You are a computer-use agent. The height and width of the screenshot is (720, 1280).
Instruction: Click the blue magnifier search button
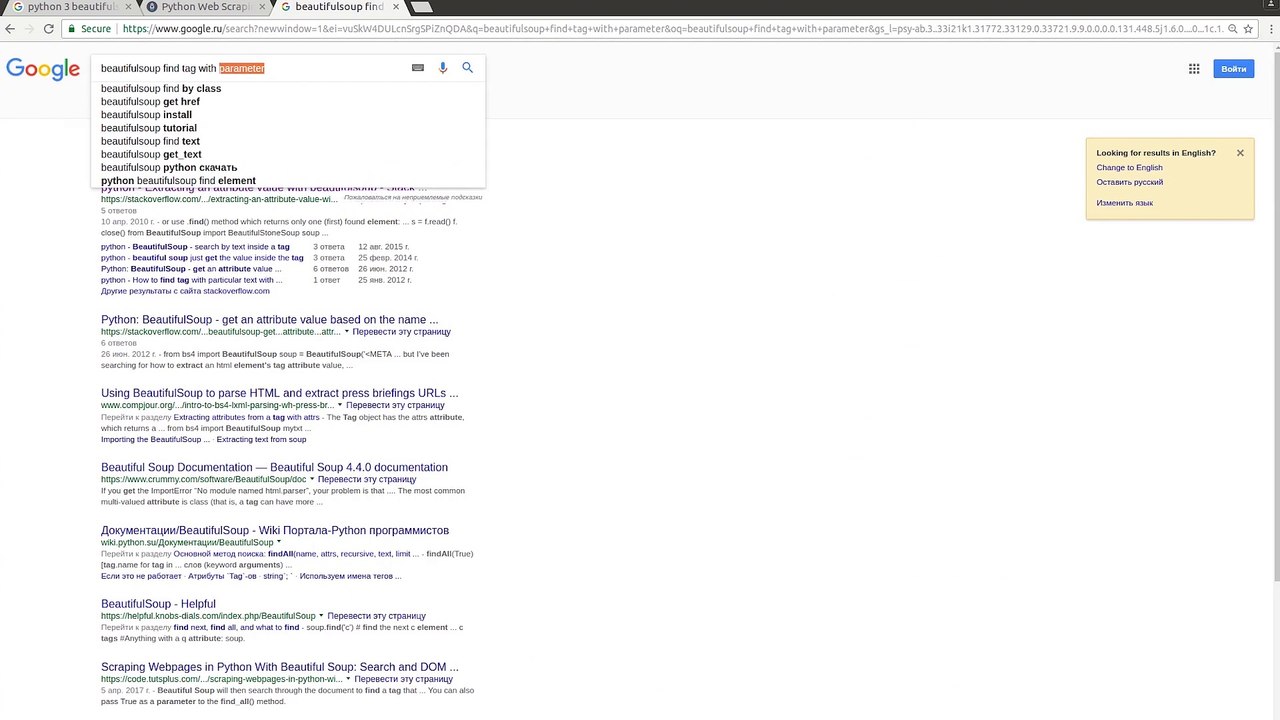coord(467,68)
